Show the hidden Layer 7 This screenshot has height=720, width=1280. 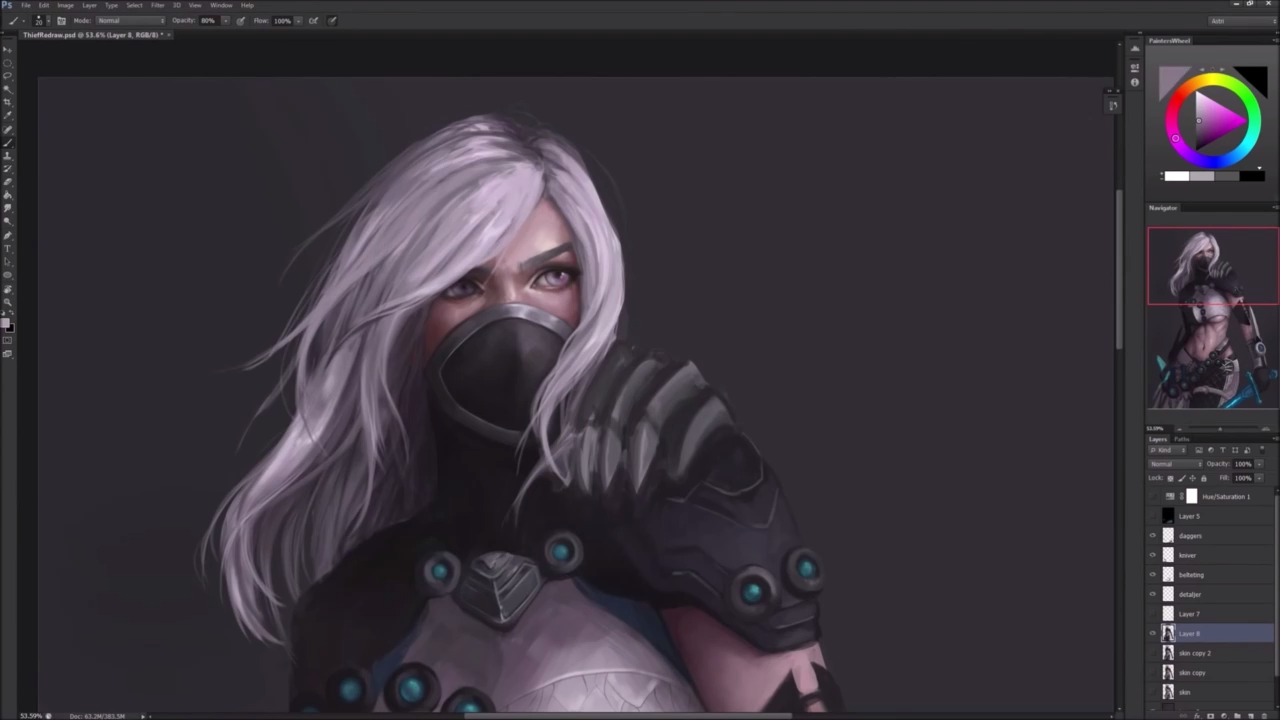coord(1152,613)
